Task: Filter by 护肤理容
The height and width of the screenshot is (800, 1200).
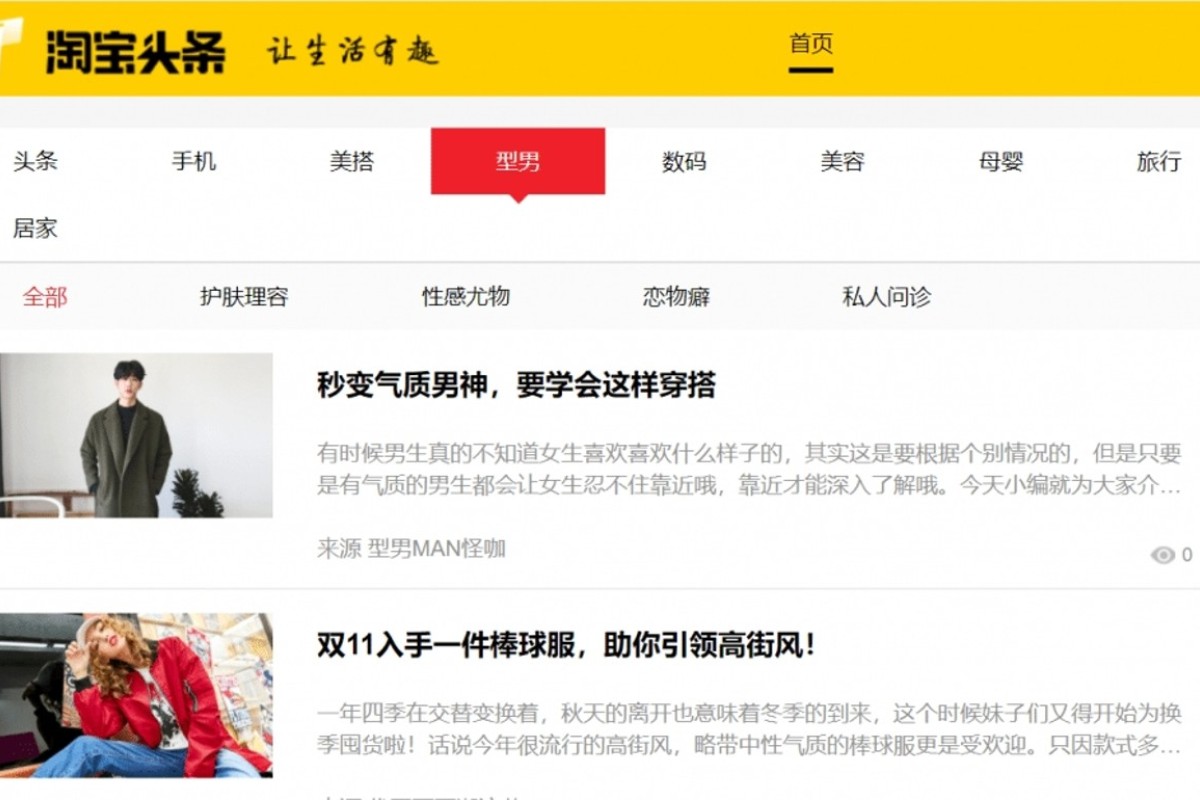Action: pos(244,297)
